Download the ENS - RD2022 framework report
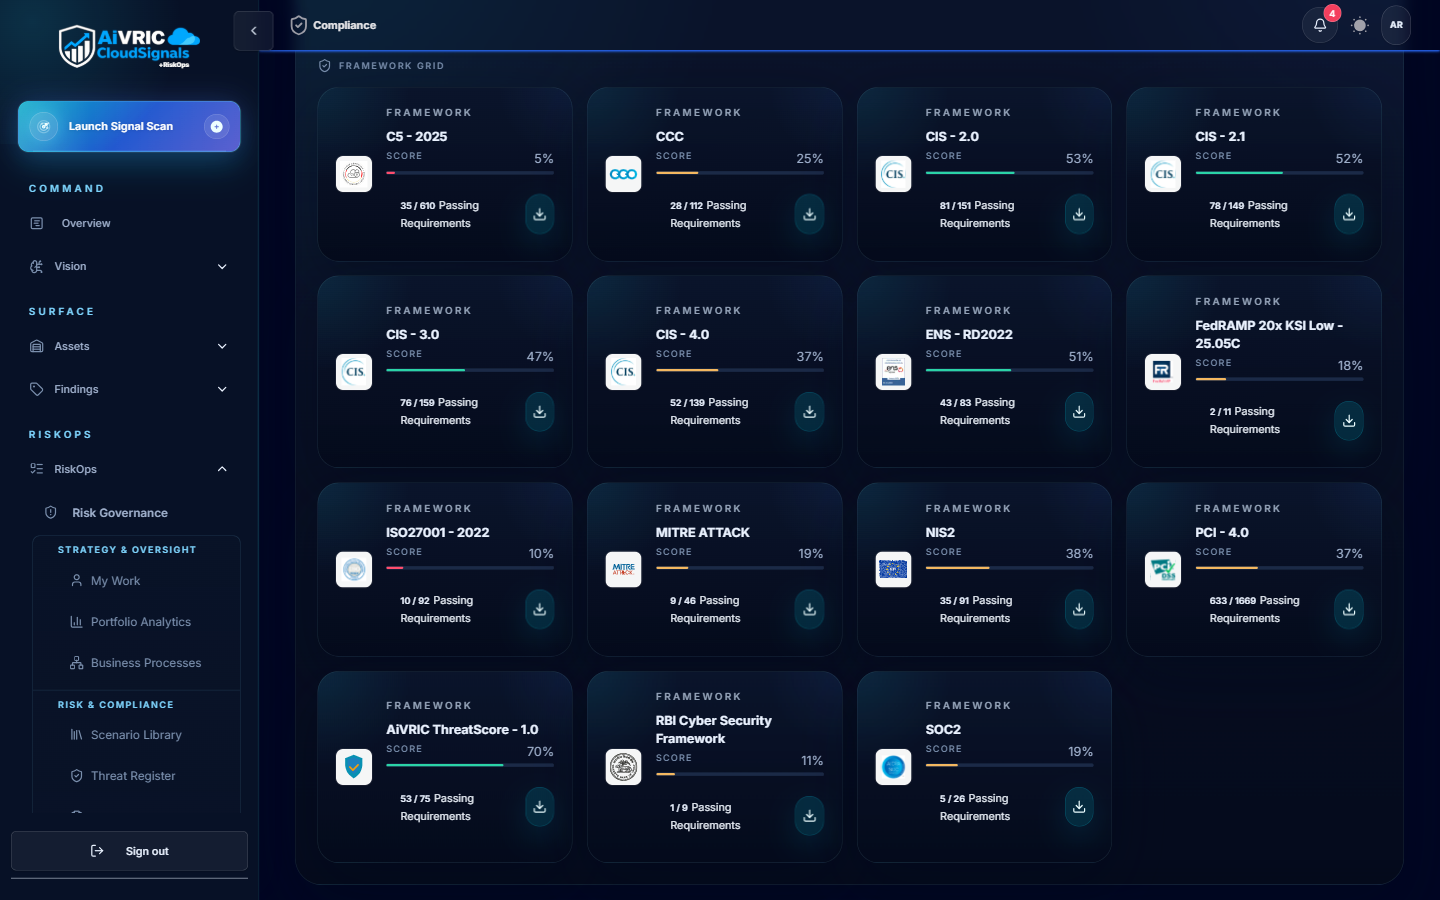 coord(1079,411)
